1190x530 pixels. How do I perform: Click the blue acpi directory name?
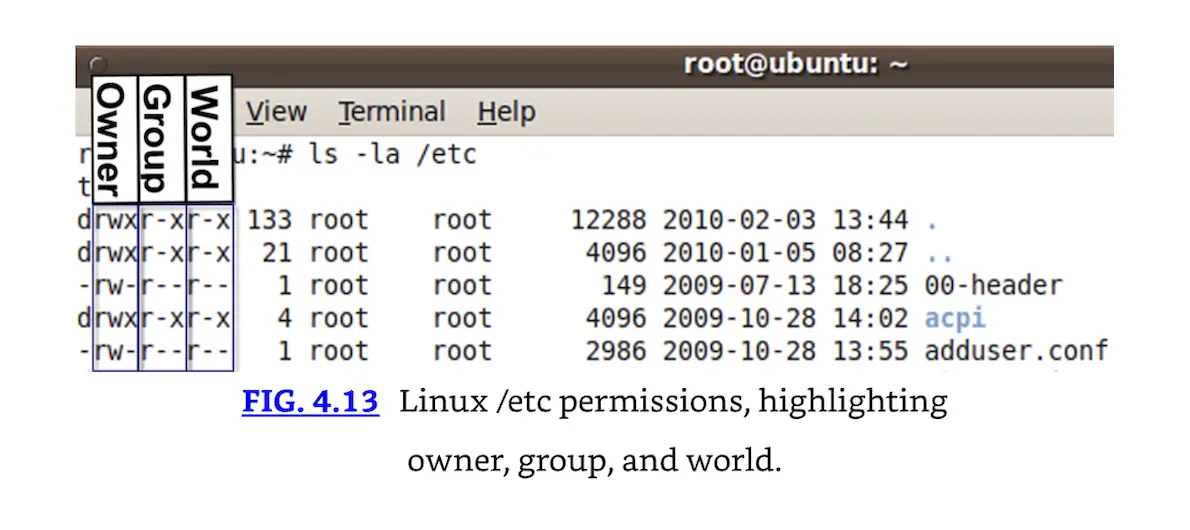point(955,318)
